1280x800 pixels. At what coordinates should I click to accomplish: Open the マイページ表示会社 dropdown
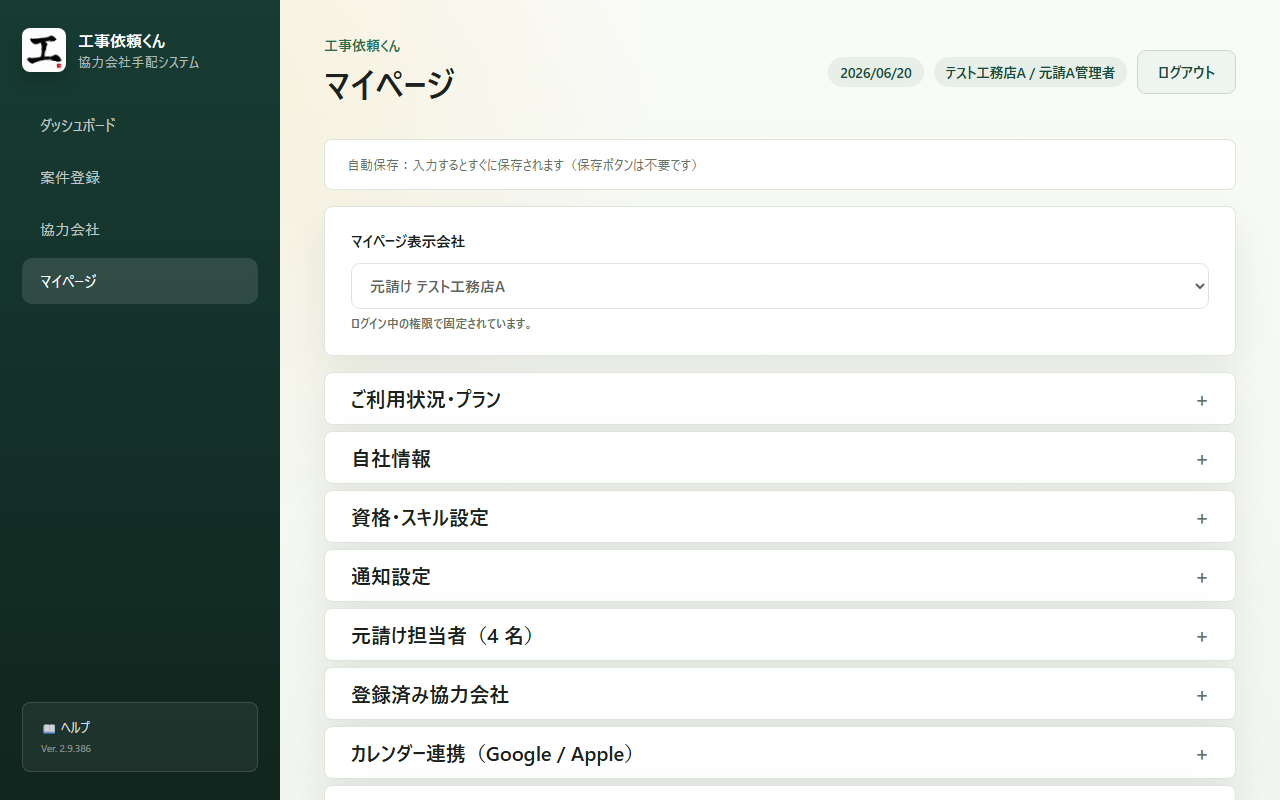(x=780, y=286)
